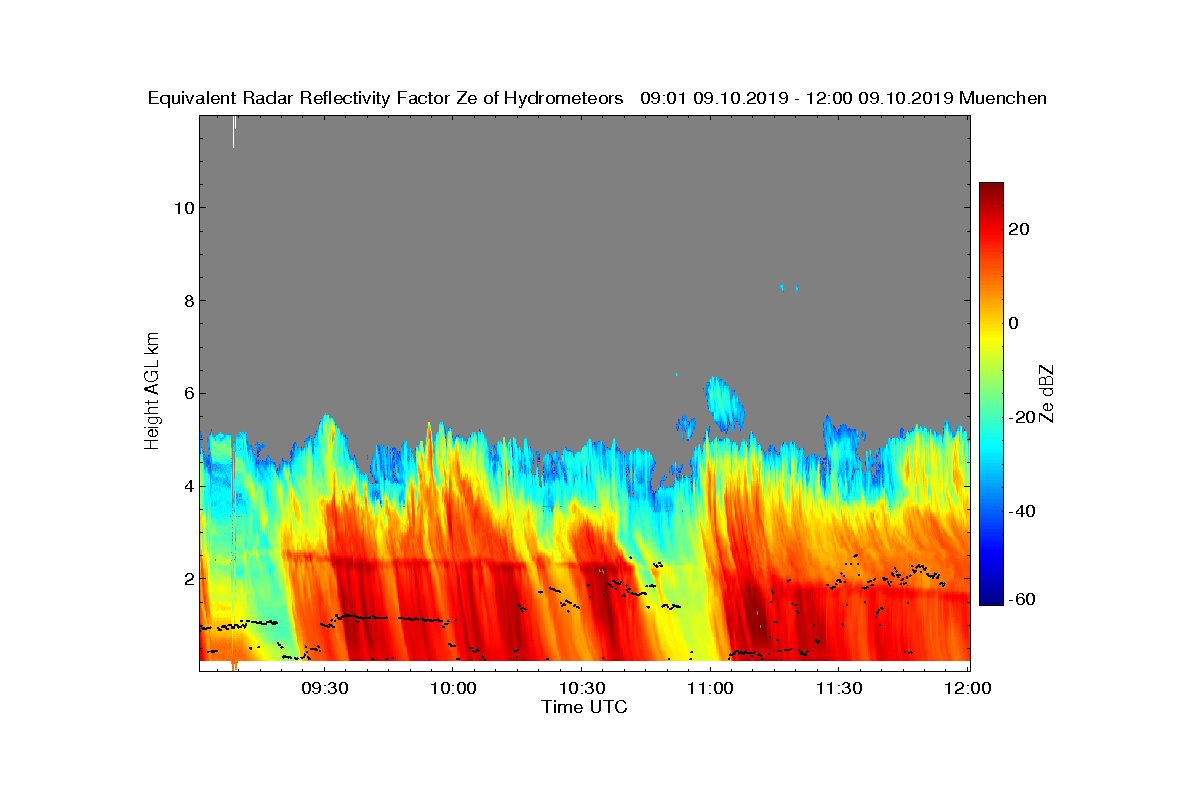Click the colorbar tick label '-40'

point(1022,511)
